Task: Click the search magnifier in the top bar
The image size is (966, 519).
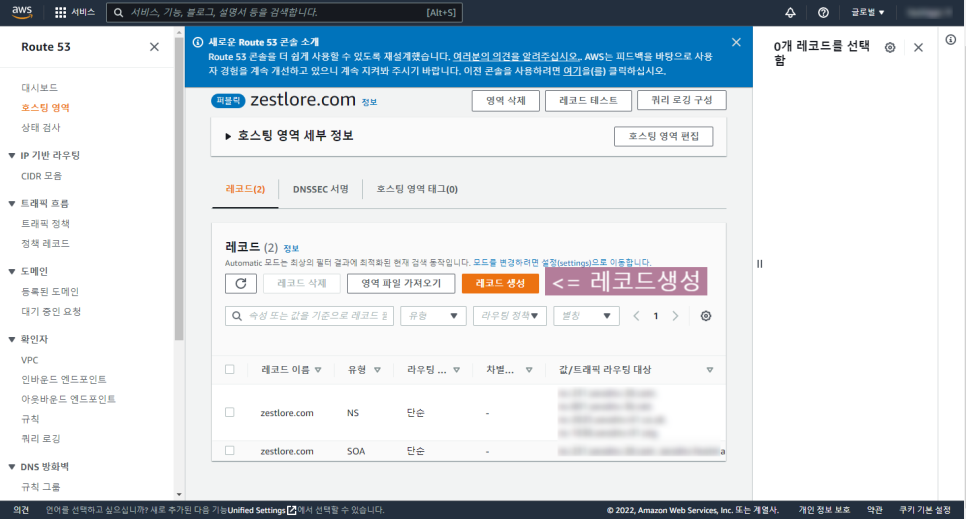Action: tap(118, 12)
